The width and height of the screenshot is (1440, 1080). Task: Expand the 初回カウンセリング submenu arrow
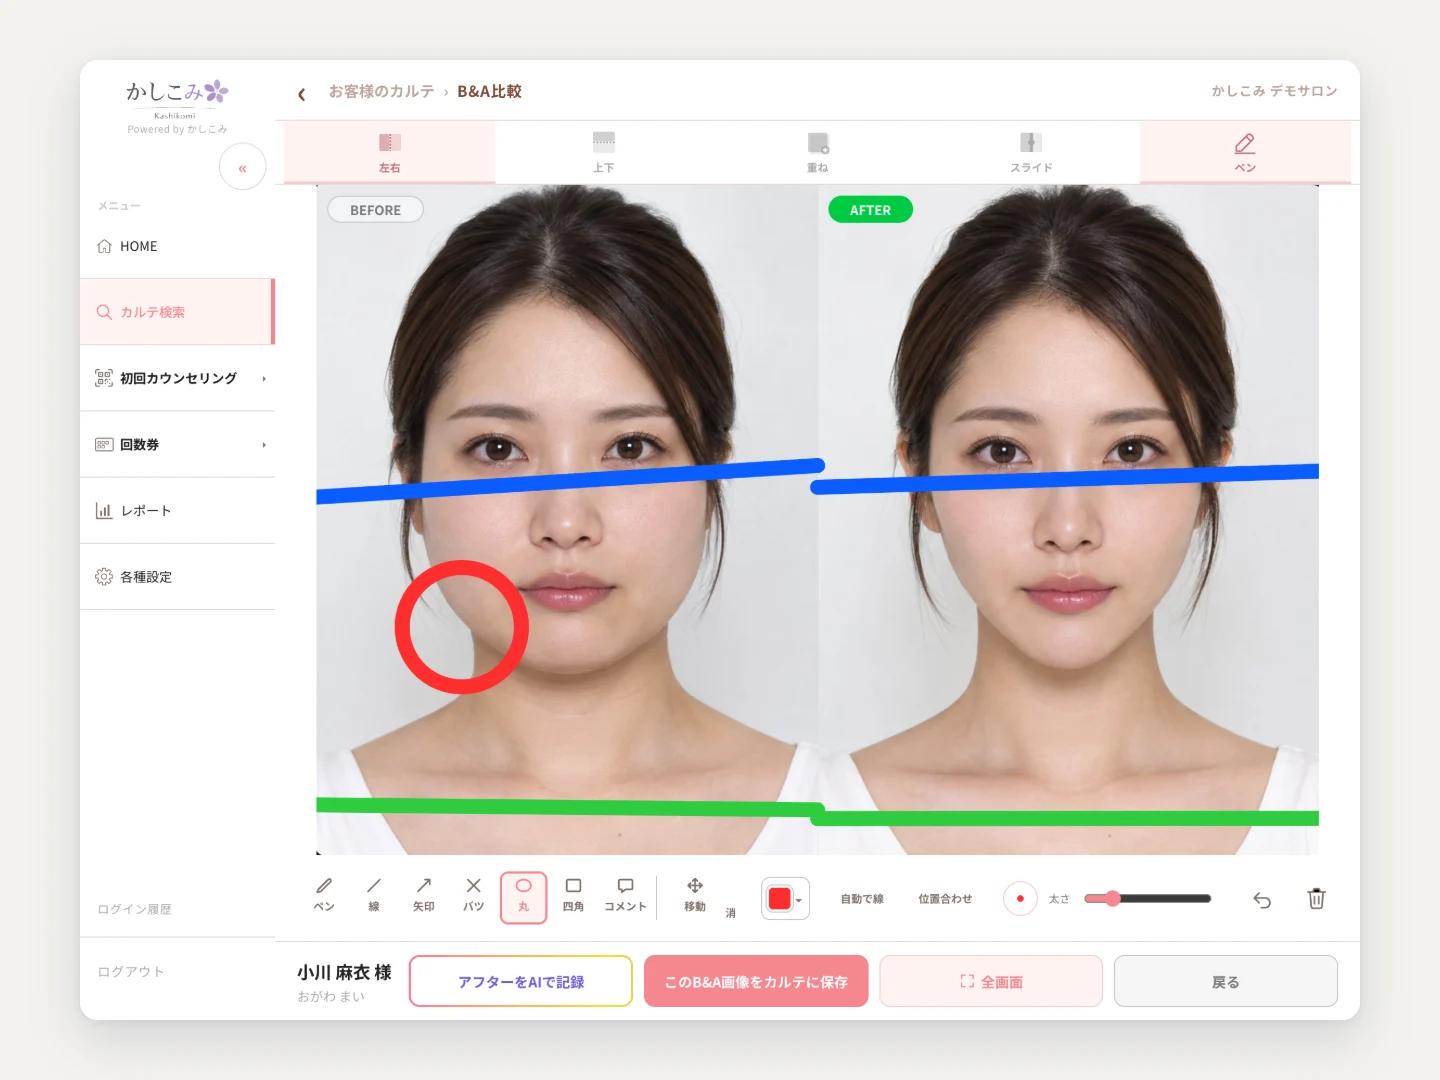click(264, 379)
